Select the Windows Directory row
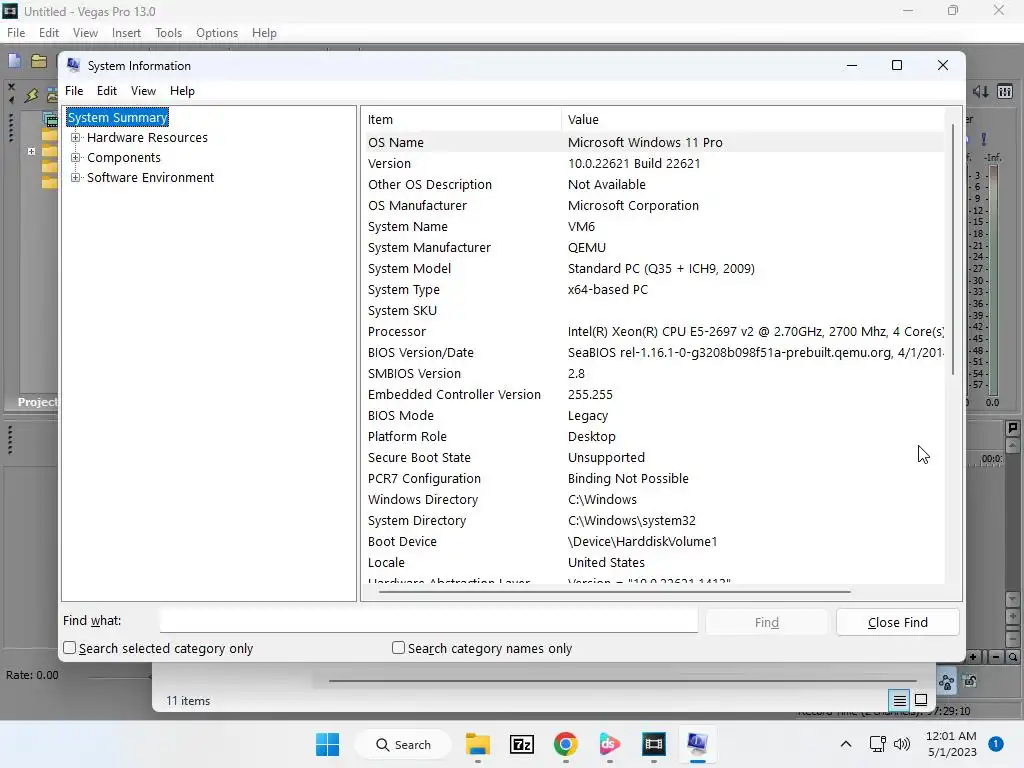The width and height of the screenshot is (1024, 768). click(x=654, y=500)
